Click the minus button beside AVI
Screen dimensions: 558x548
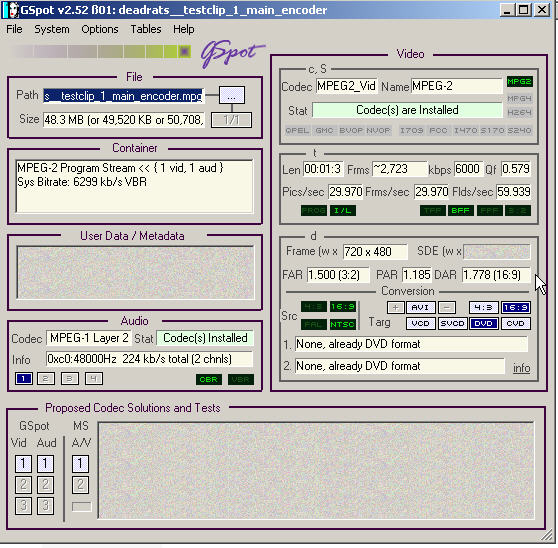(447, 307)
